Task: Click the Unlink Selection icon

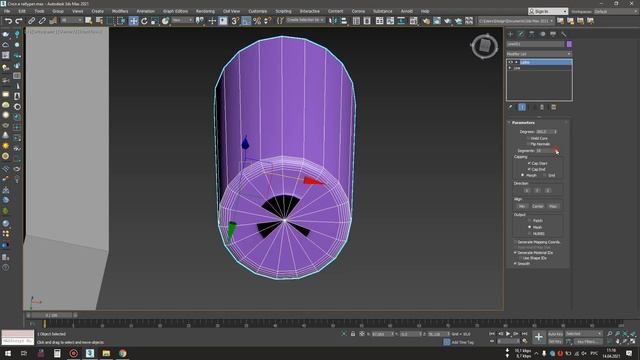Action: click(x=42, y=21)
